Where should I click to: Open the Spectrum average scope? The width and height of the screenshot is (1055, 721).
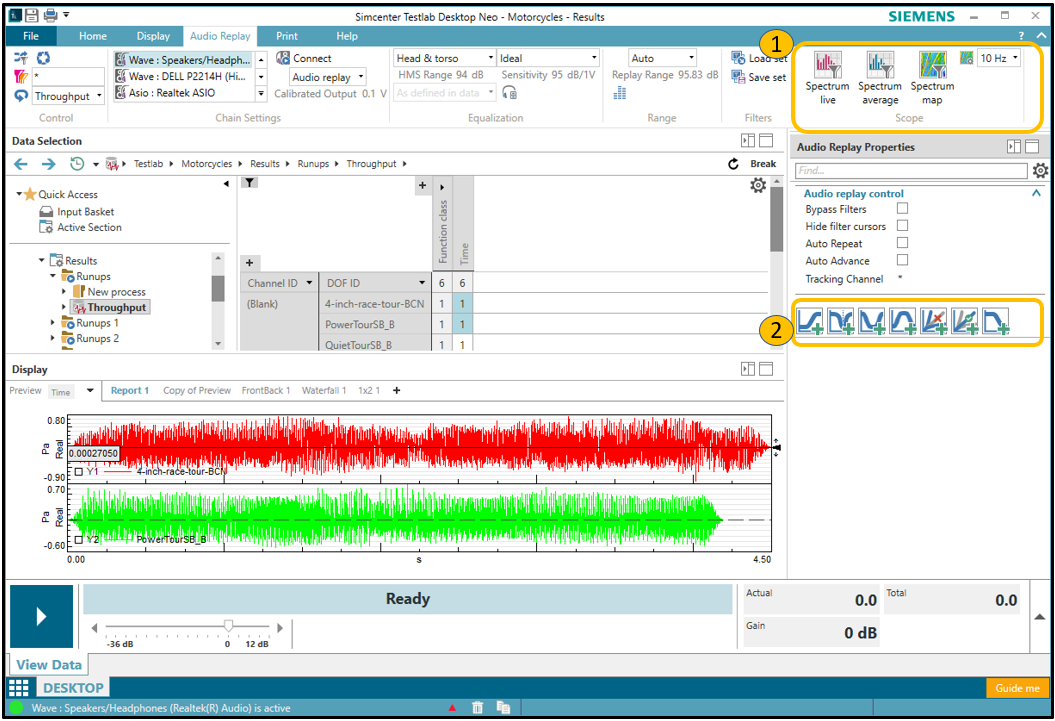tap(880, 68)
